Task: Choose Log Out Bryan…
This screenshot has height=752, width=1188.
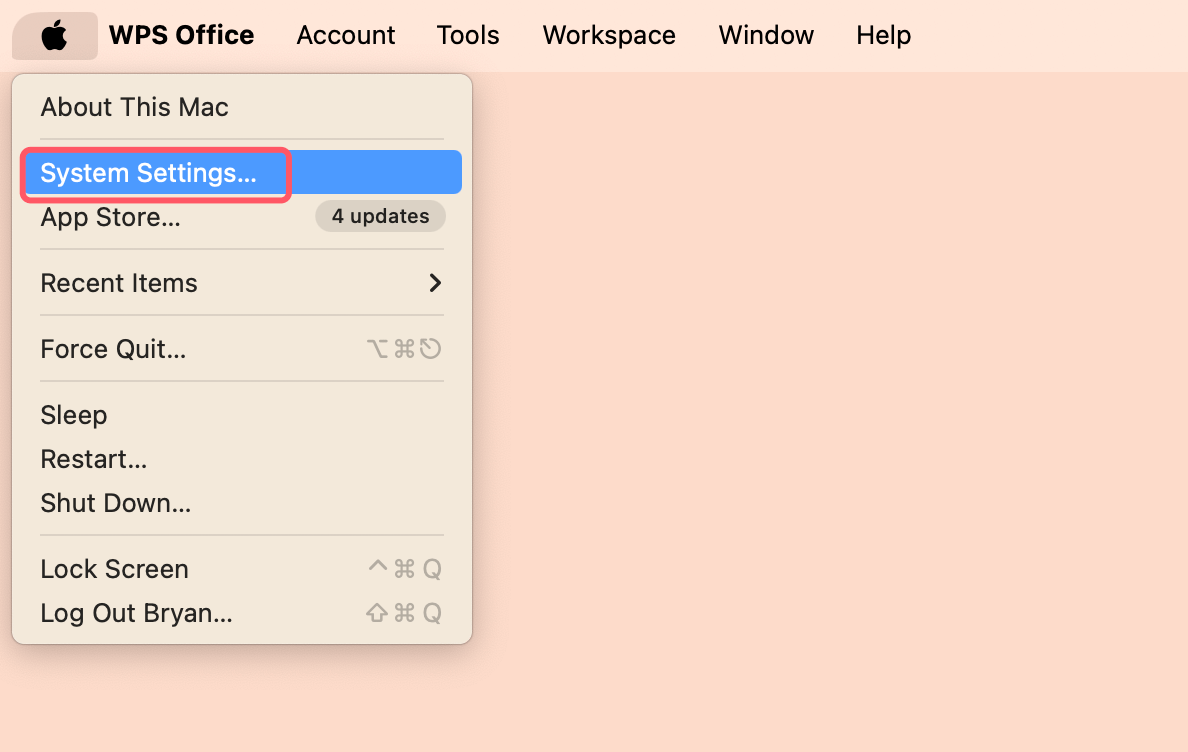Action: 242,613
